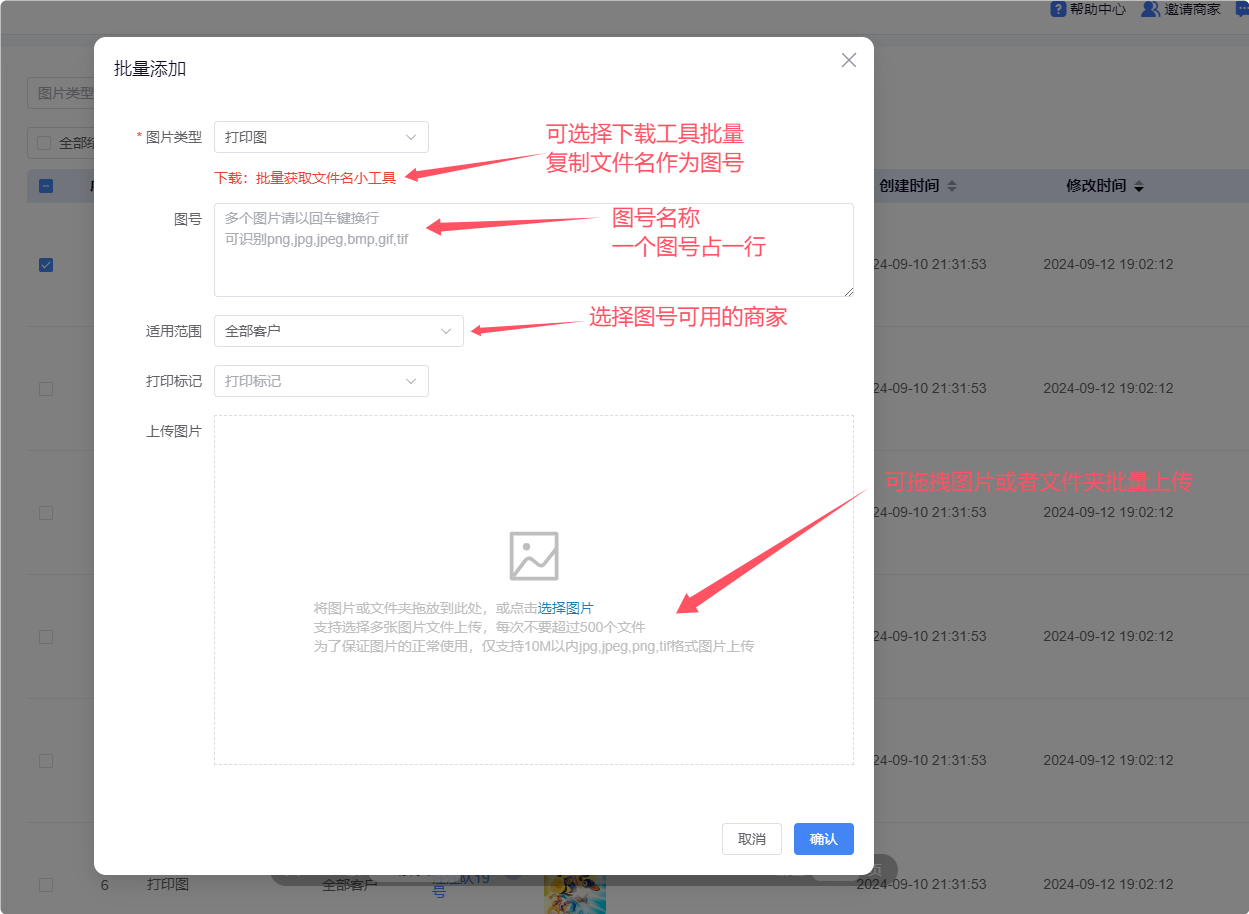1249x914 pixels.
Task: Toggle the 全部 checkbox above the table
Action: click(44, 143)
